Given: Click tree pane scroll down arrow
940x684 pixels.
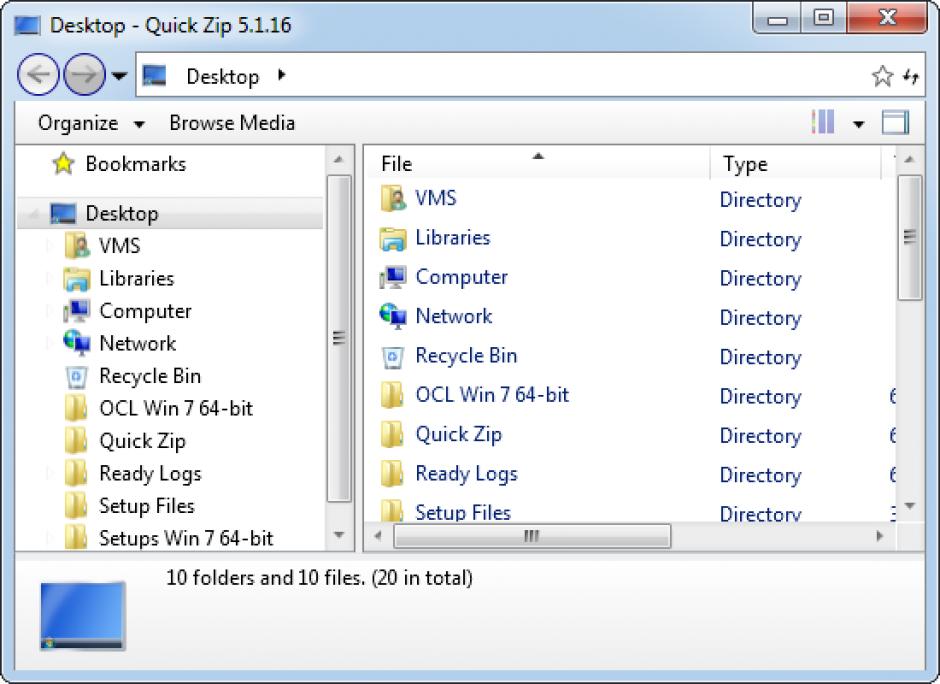Looking at the screenshot, I should point(339,535).
